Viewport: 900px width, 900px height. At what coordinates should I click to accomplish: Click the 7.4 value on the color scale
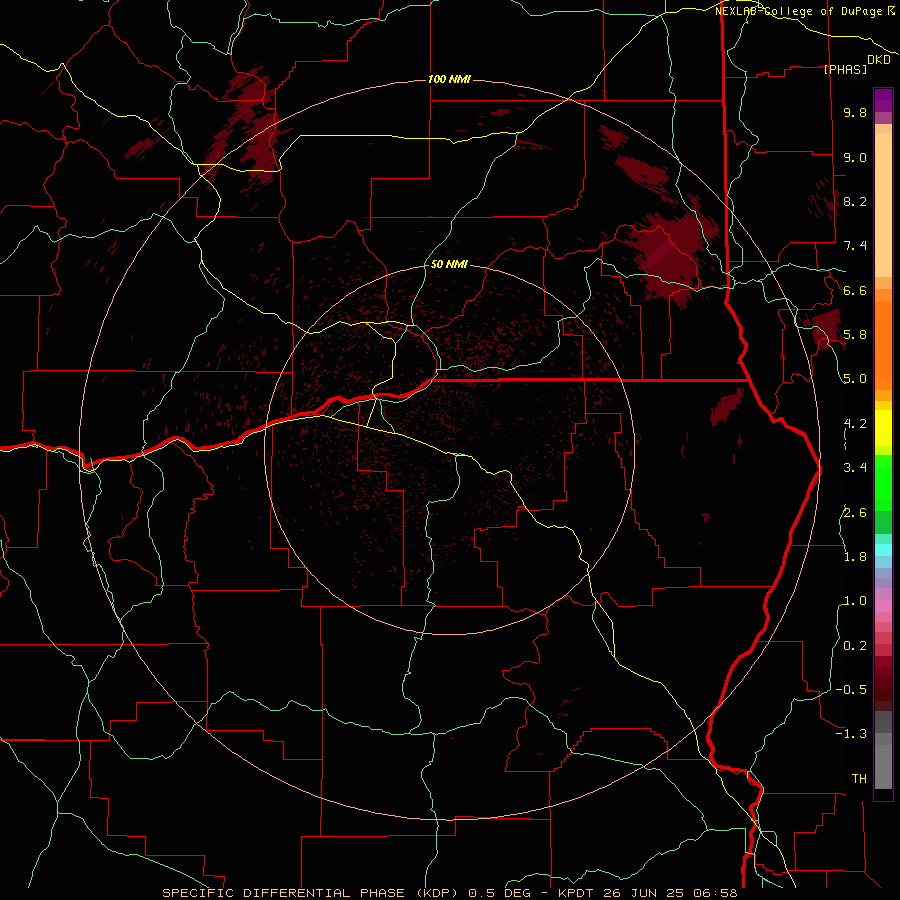coord(855,246)
